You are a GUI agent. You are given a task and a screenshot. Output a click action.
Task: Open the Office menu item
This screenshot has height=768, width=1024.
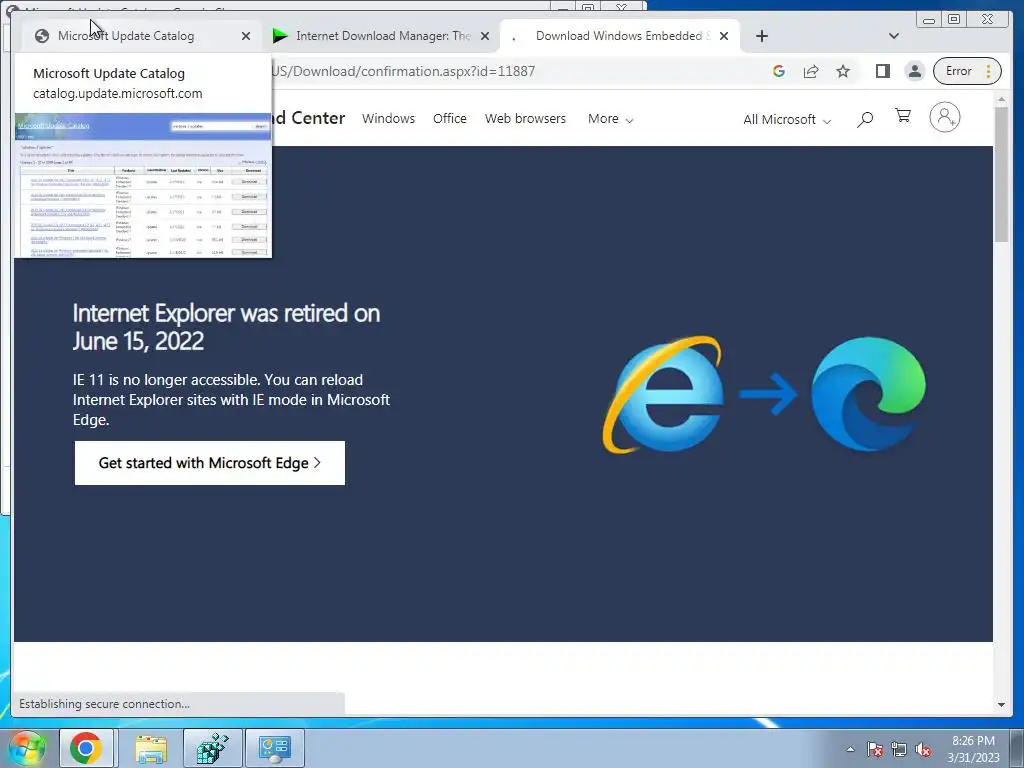pyautogui.click(x=449, y=119)
